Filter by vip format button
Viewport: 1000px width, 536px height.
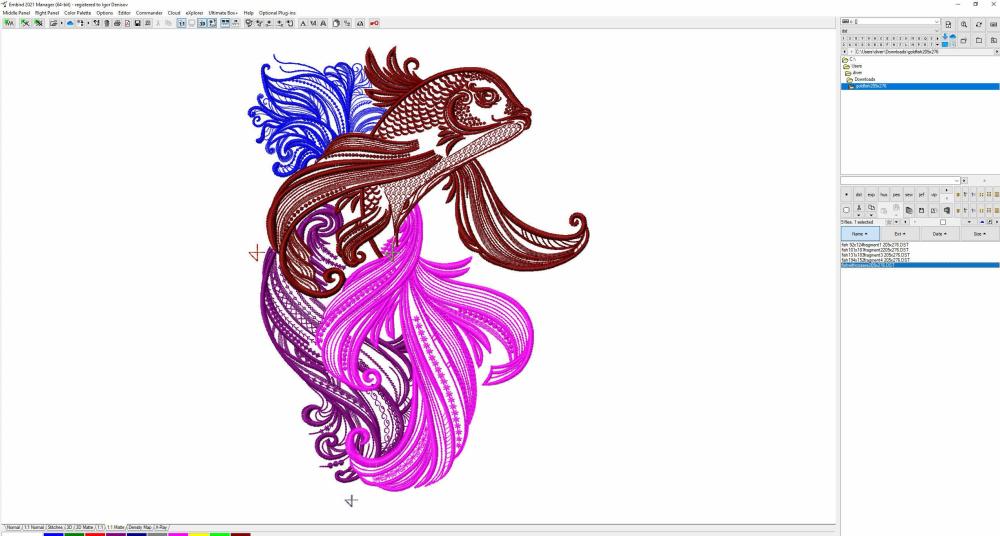[934, 195]
